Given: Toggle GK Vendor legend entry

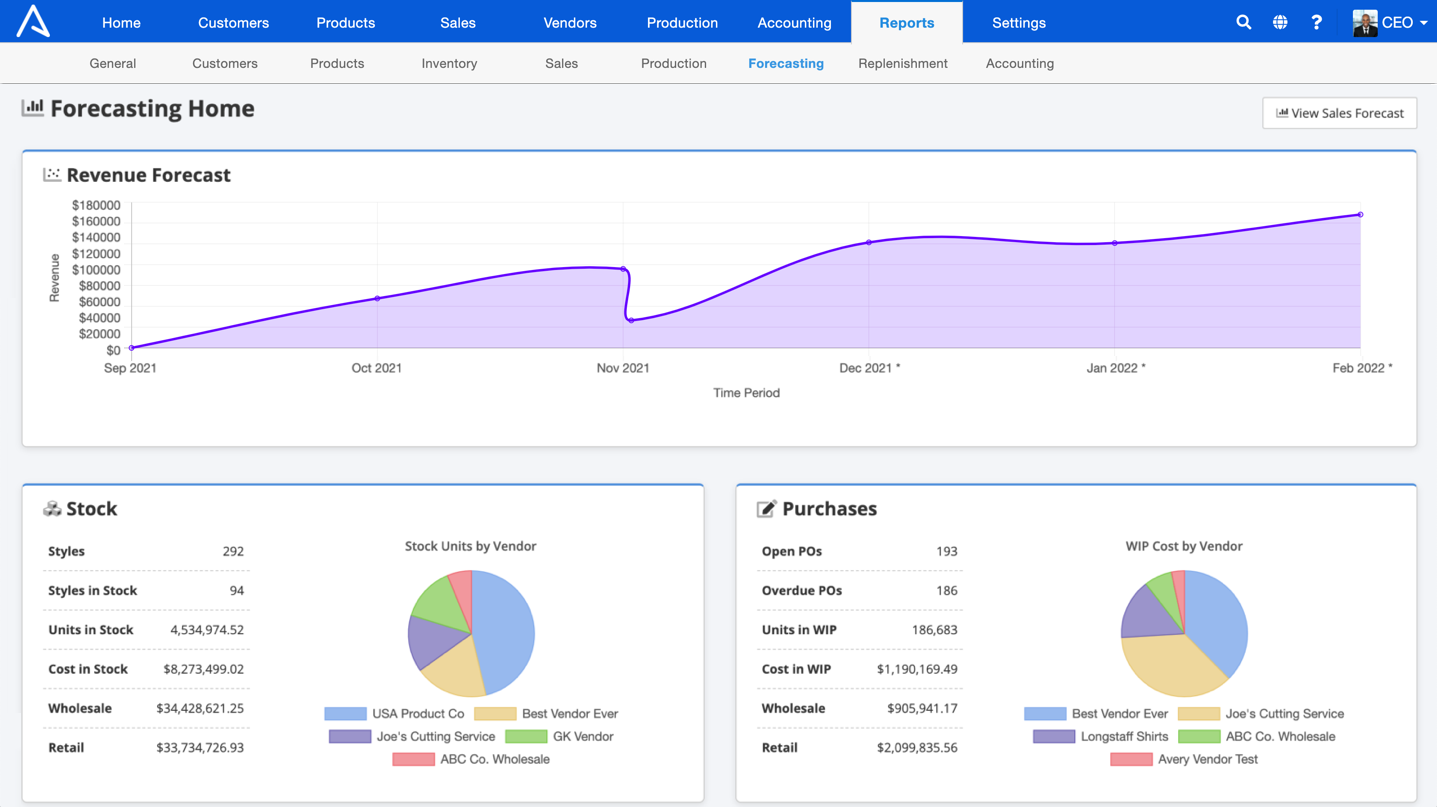Looking at the screenshot, I should point(560,737).
